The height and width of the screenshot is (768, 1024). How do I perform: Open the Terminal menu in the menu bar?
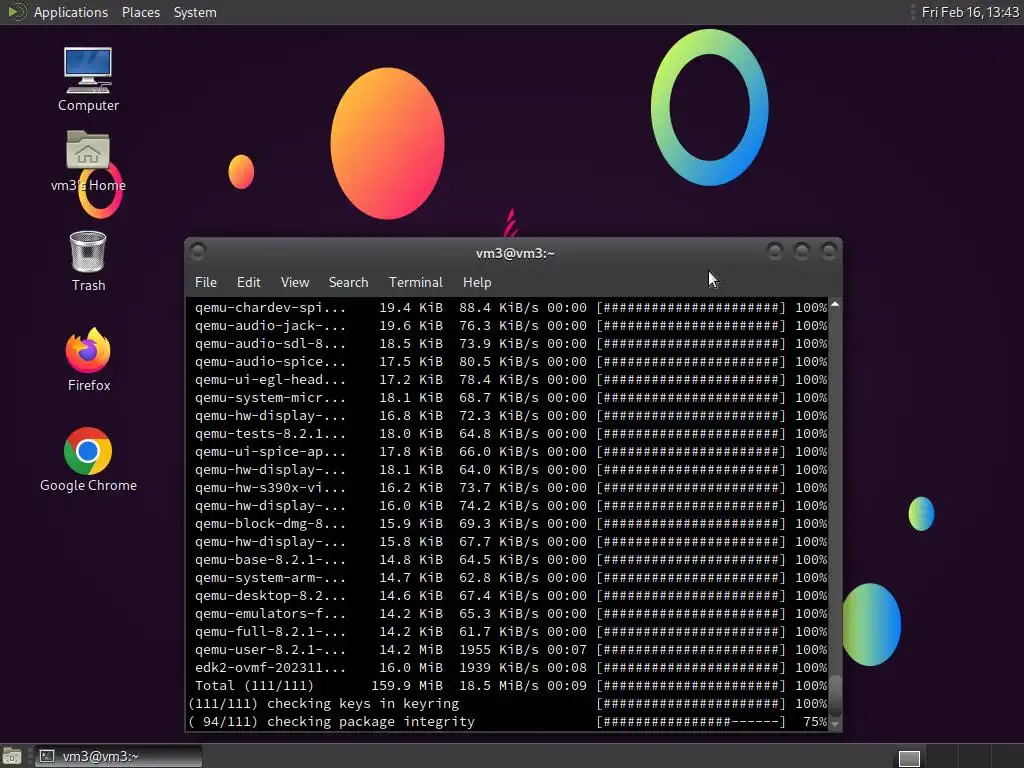click(x=415, y=282)
